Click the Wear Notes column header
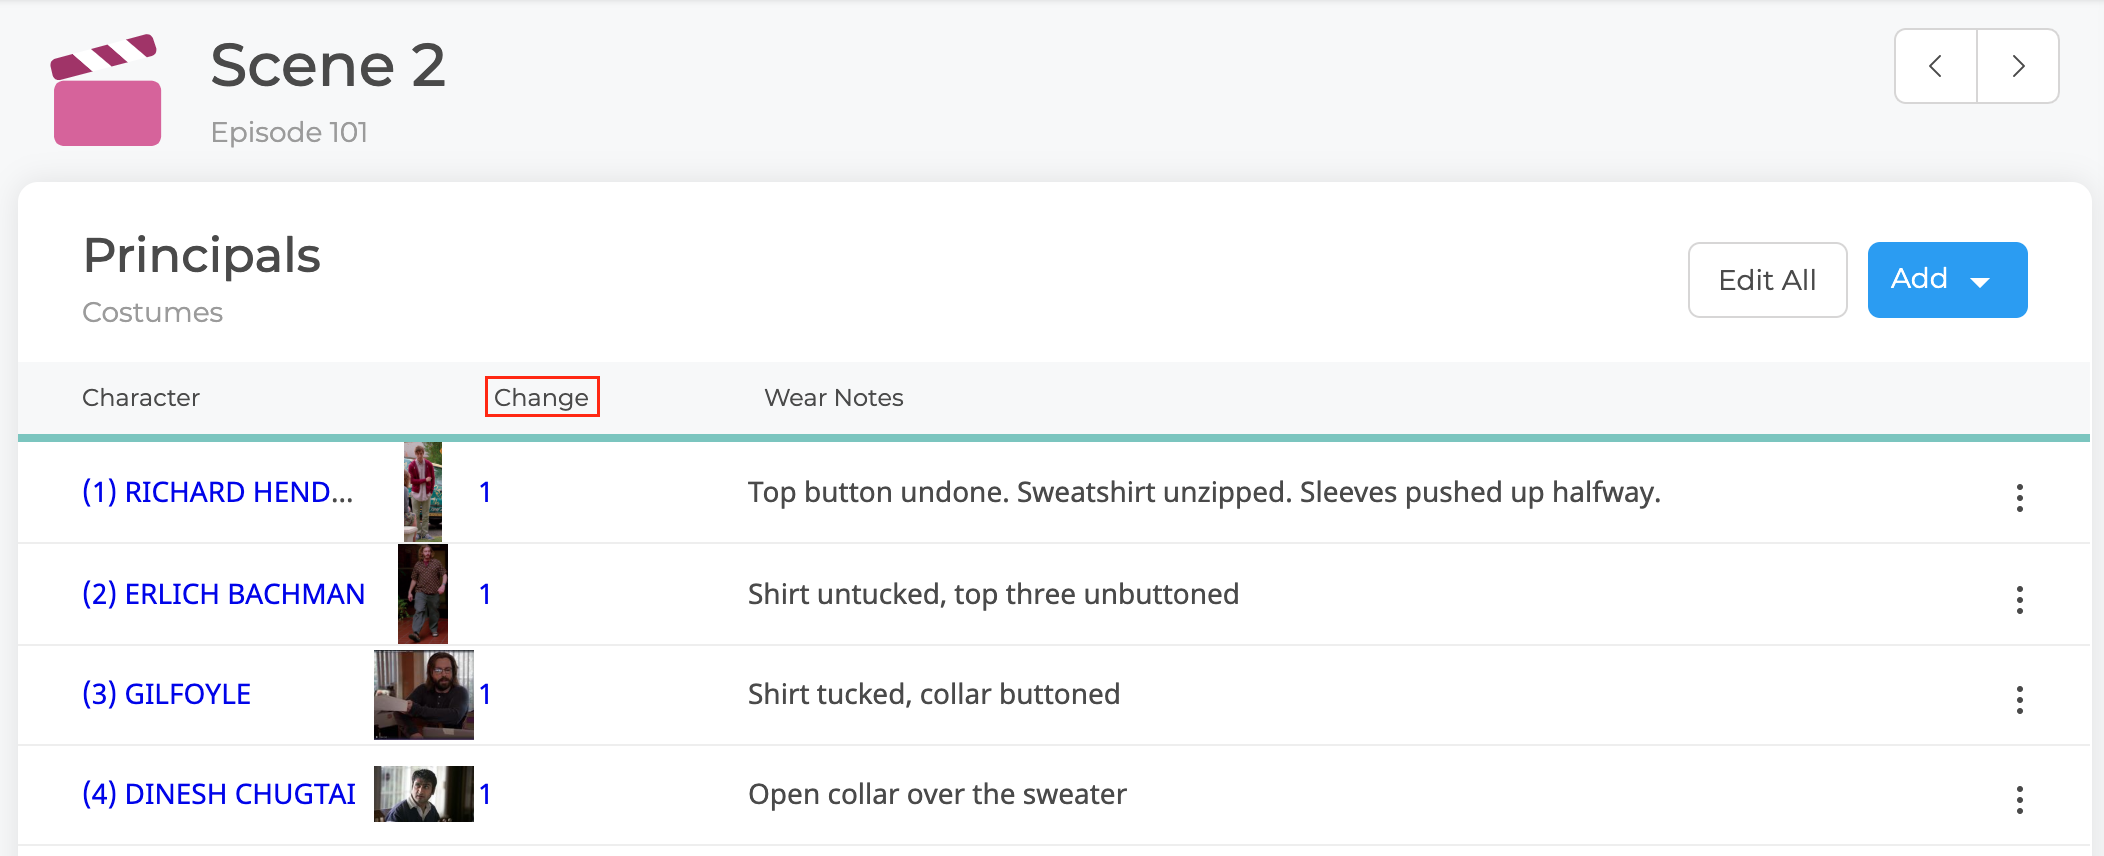Viewport: 2104px width, 856px height. pos(834,398)
